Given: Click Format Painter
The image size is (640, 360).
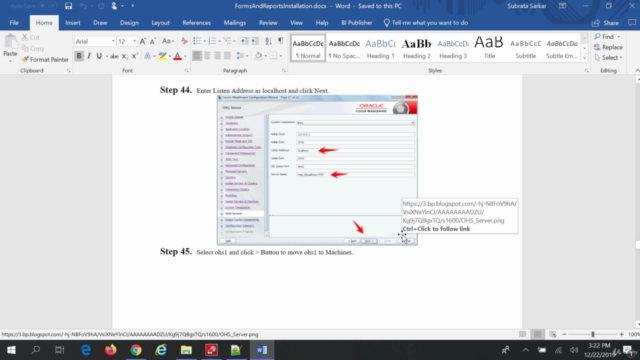Looking at the screenshot, I should (45, 60).
